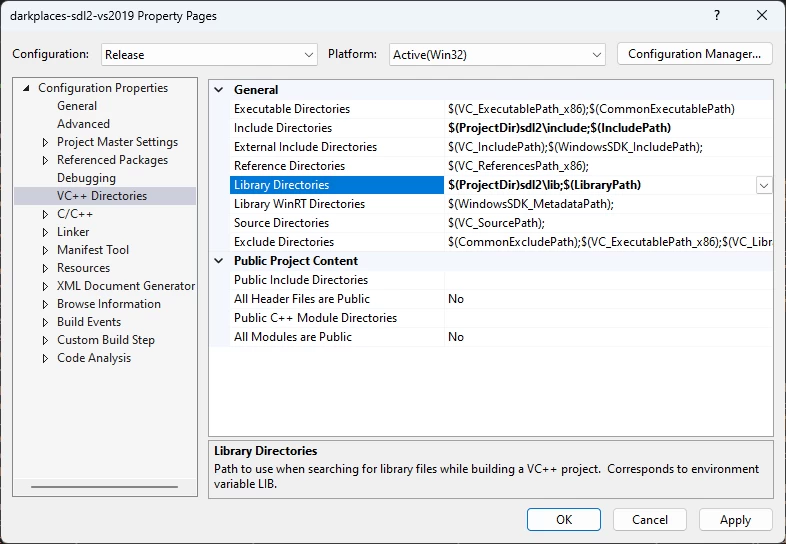Expand the XML Document Generator node
This screenshot has width=786, height=544.
45,287
